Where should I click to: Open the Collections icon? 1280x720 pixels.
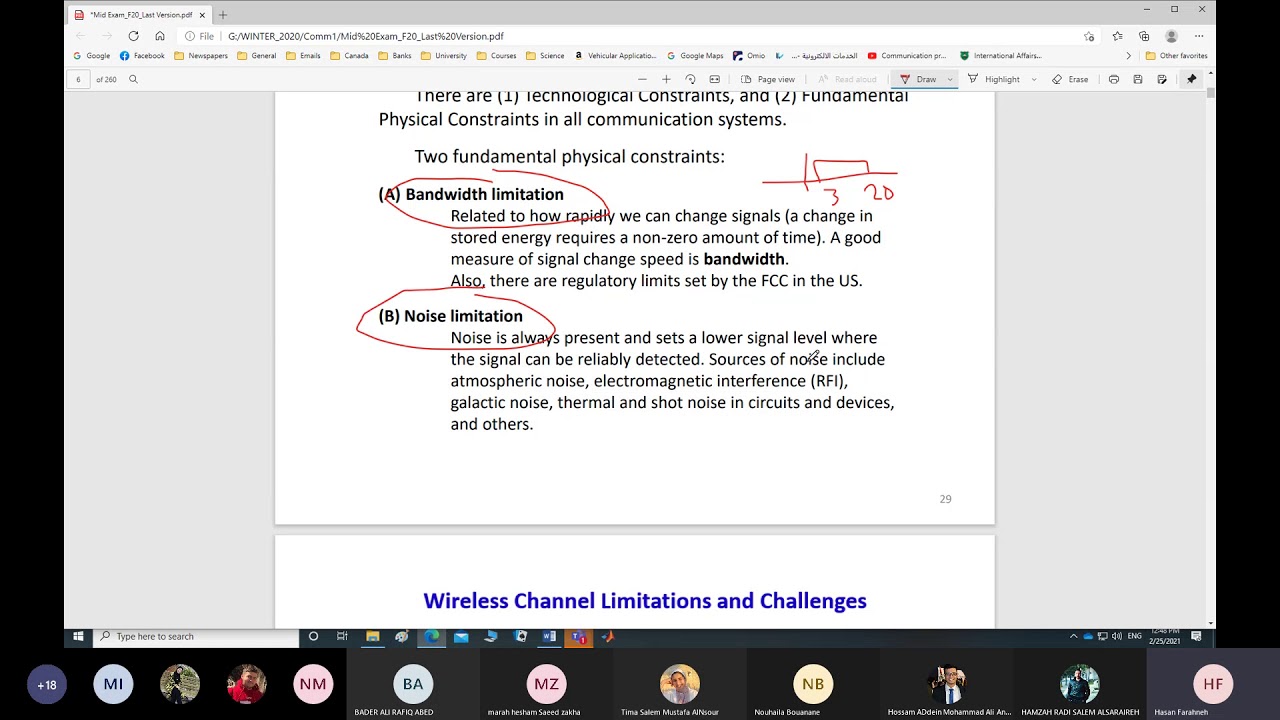[1144, 36]
